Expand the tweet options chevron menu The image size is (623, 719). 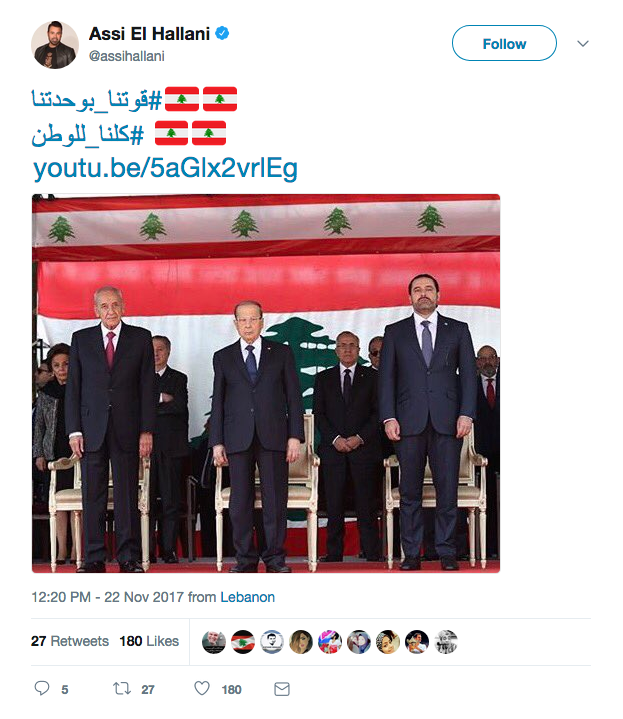tap(583, 44)
